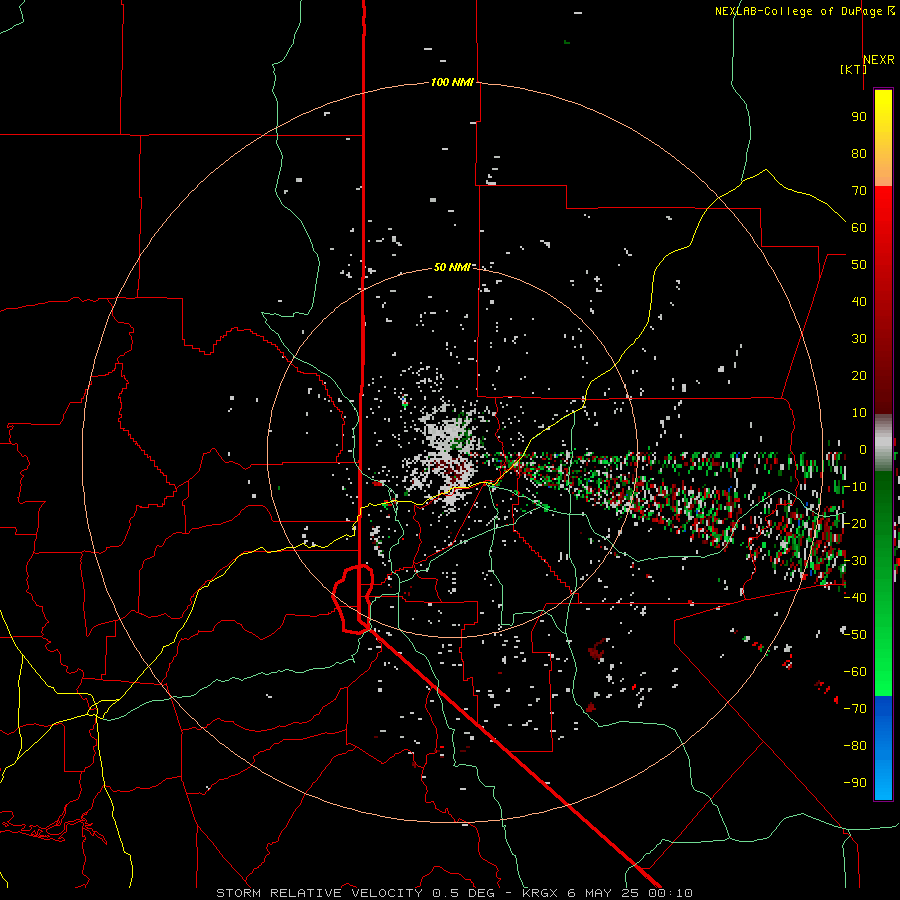The width and height of the screenshot is (900, 900).
Task: Select the positive 50 knot scale value
Action: point(859,265)
